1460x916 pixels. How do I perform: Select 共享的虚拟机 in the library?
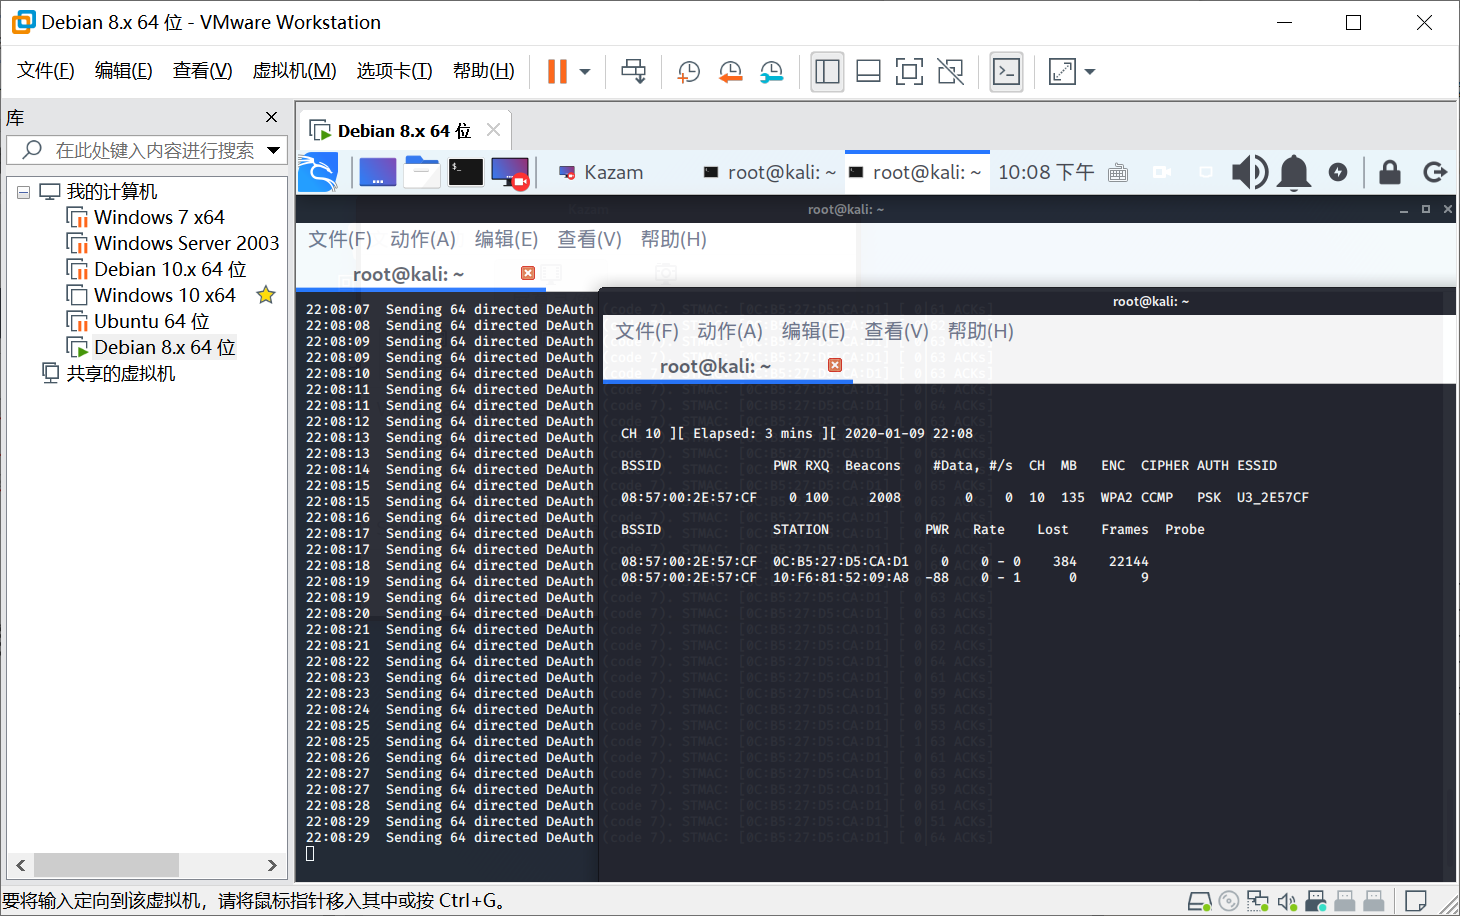[x=121, y=373]
